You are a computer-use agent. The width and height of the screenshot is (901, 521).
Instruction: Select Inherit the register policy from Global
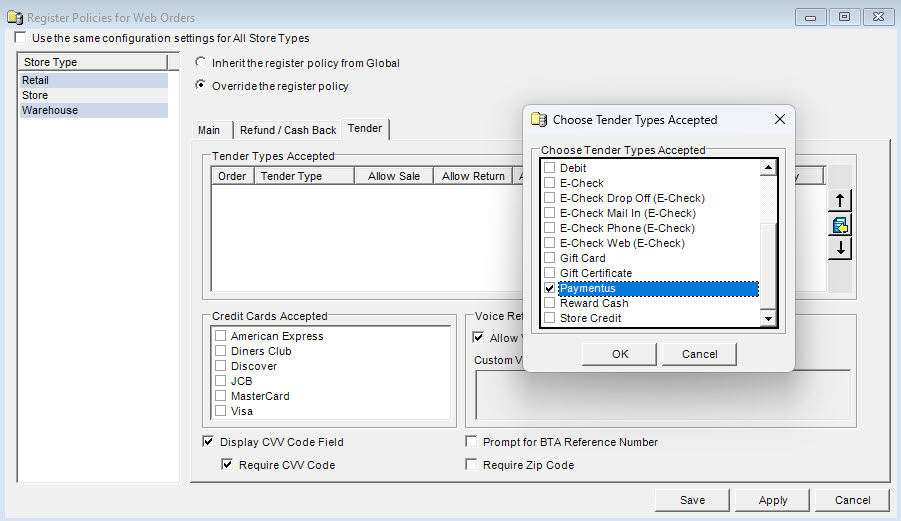pyautogui.click(x=201, y=62)
